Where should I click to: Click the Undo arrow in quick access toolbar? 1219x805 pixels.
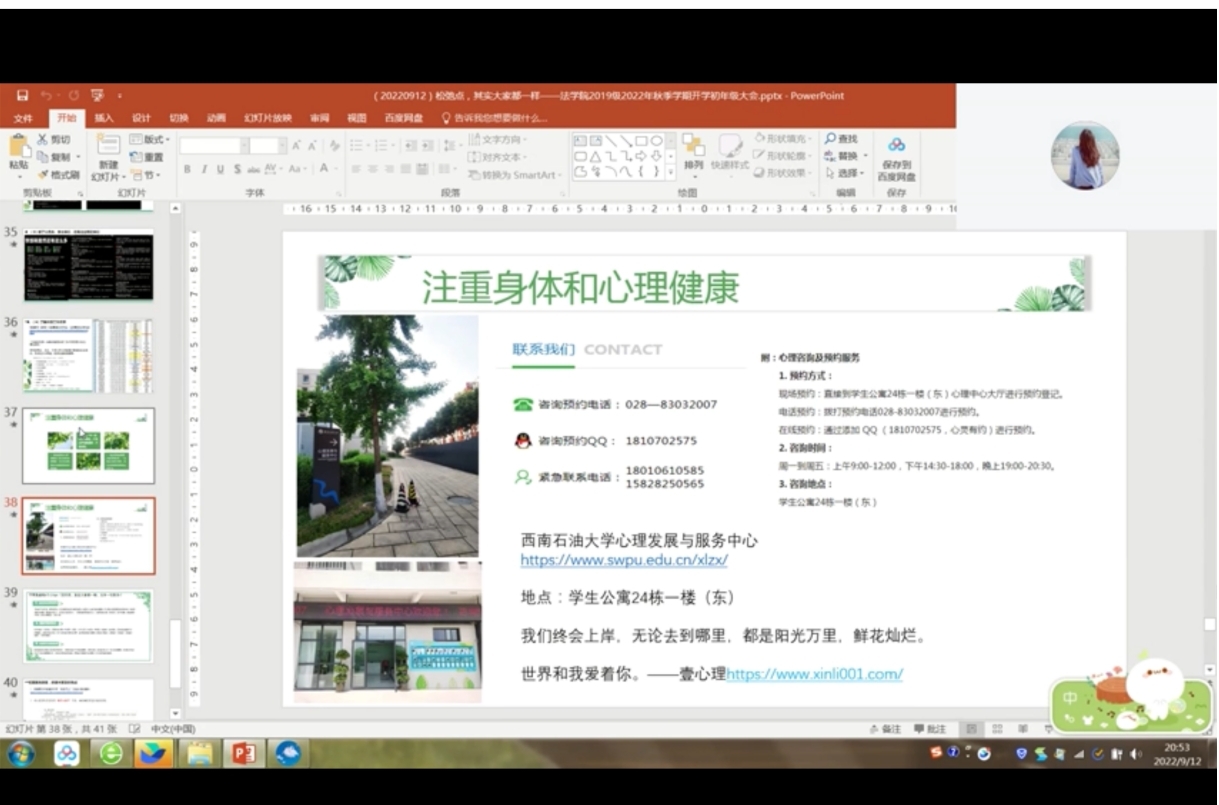coord(46,96)
